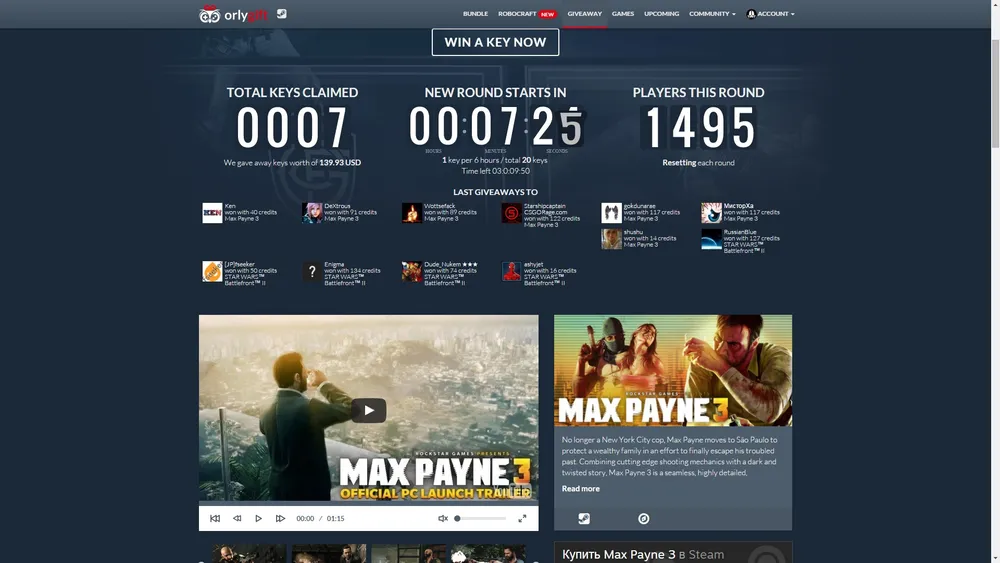Click the compass website icon under description

tap(644, 519)
